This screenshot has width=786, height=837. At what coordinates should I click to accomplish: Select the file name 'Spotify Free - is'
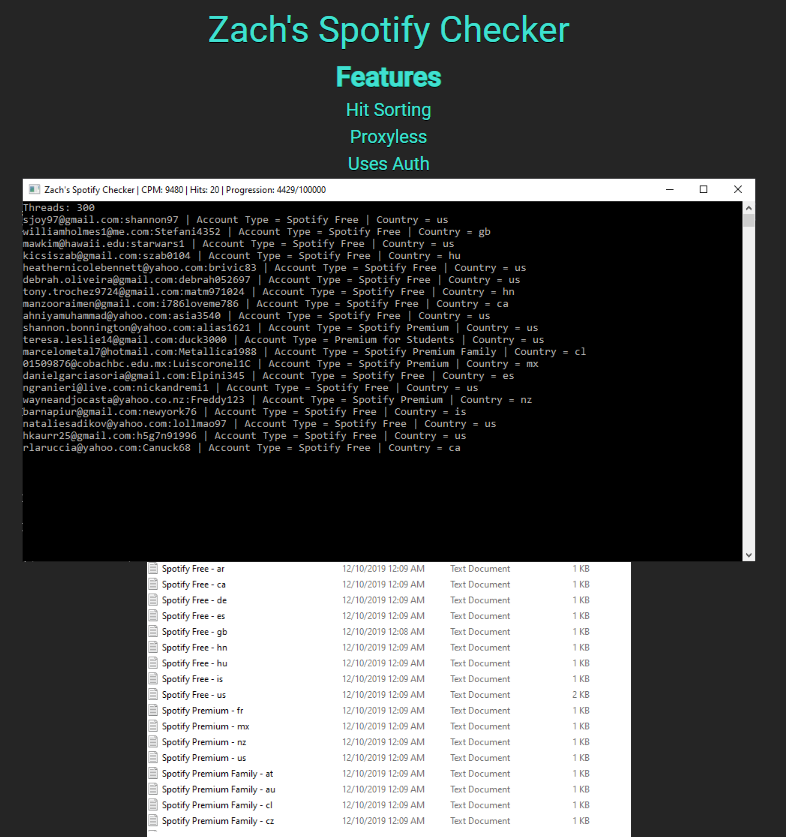click(x=193, y=679)
